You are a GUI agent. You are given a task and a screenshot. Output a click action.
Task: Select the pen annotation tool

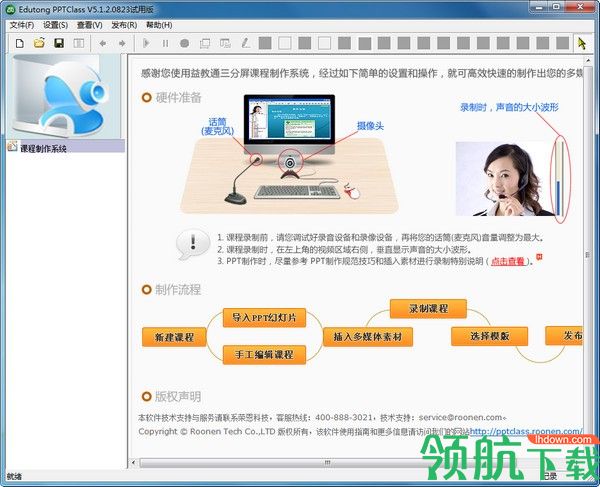[x=245, y=43]
